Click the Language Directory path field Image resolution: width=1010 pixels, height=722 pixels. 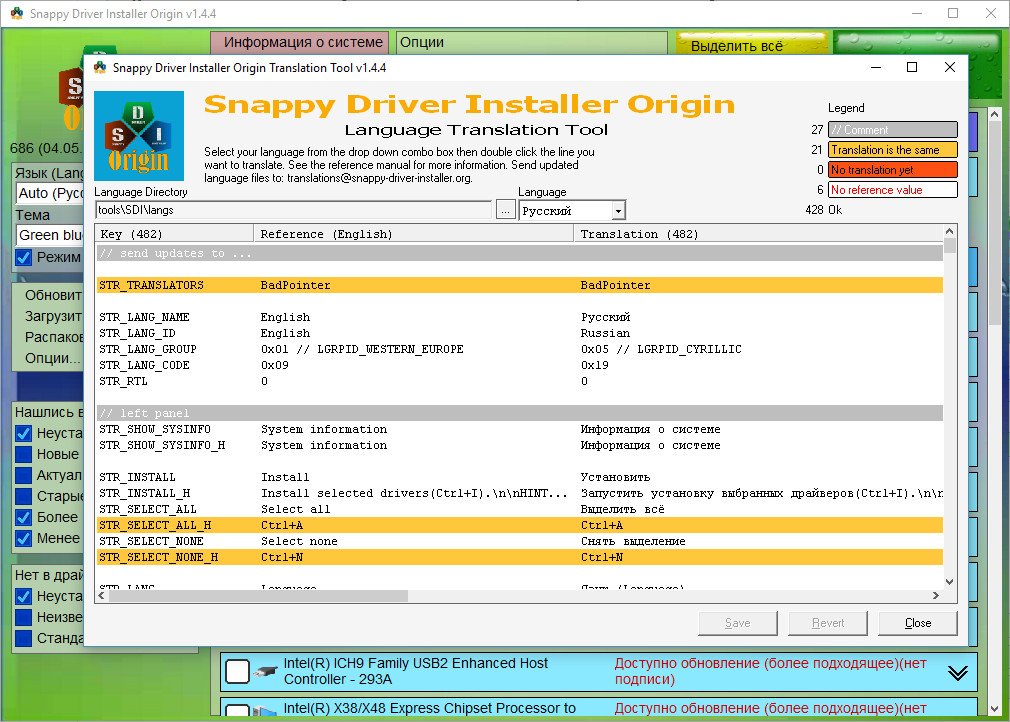(294, 210)
